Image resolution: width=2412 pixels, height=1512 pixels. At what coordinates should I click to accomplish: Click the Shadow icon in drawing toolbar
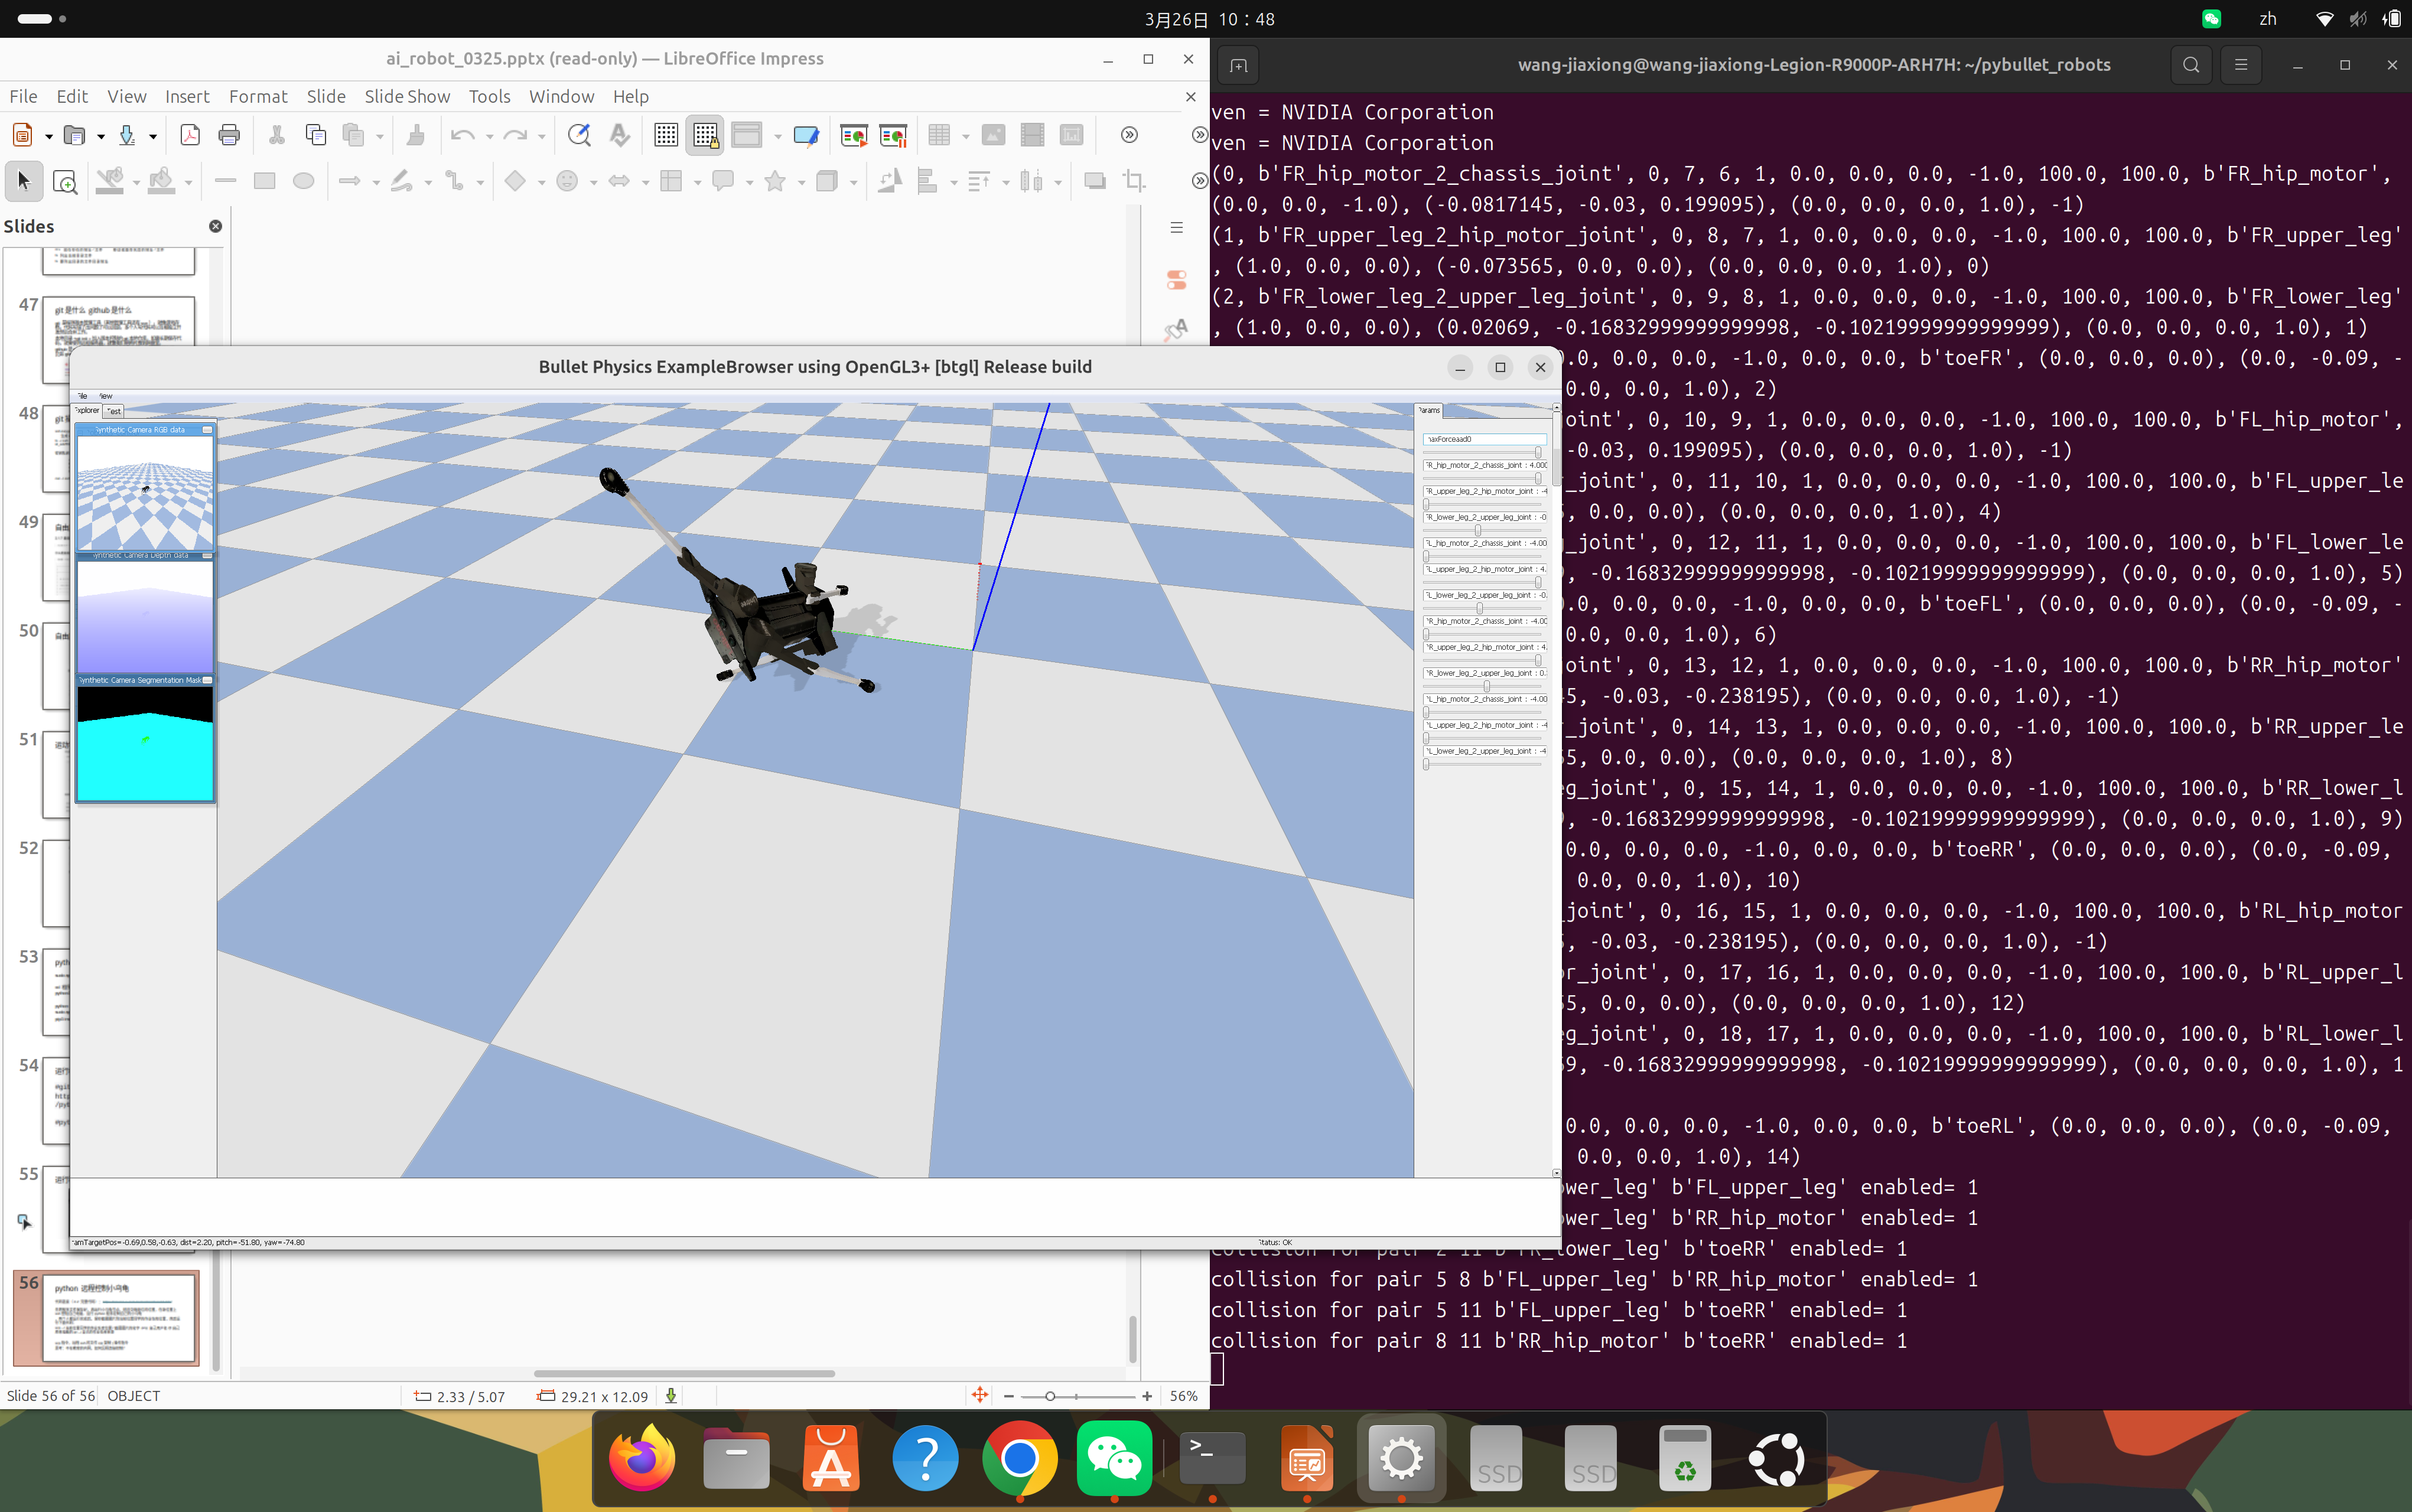[1095, 181]
